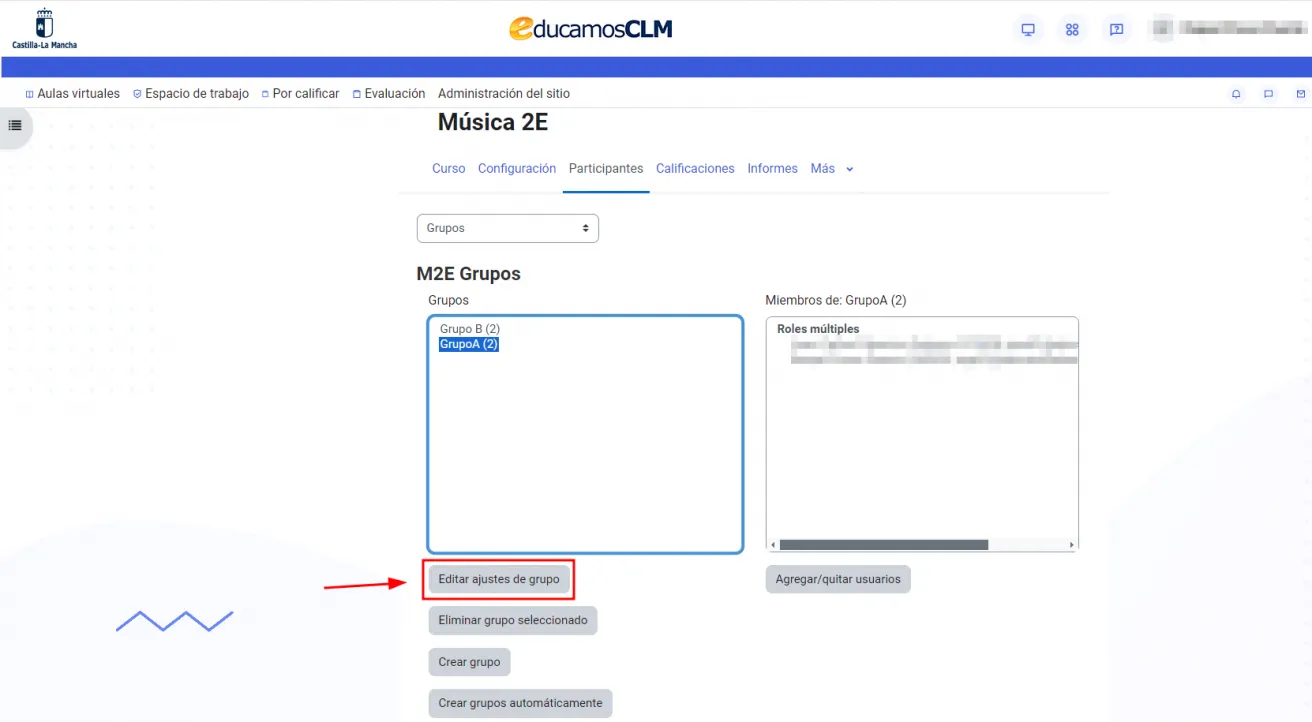
Task: Select Grupo B (2) in groups list
Action: click(469, 329)
